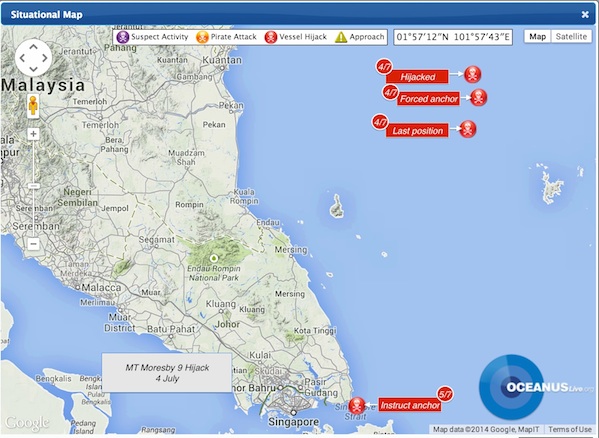The width and height of the screenshot is (599, 438).
Task: Click the Vessel Hijack legend text
Action: 303,37
